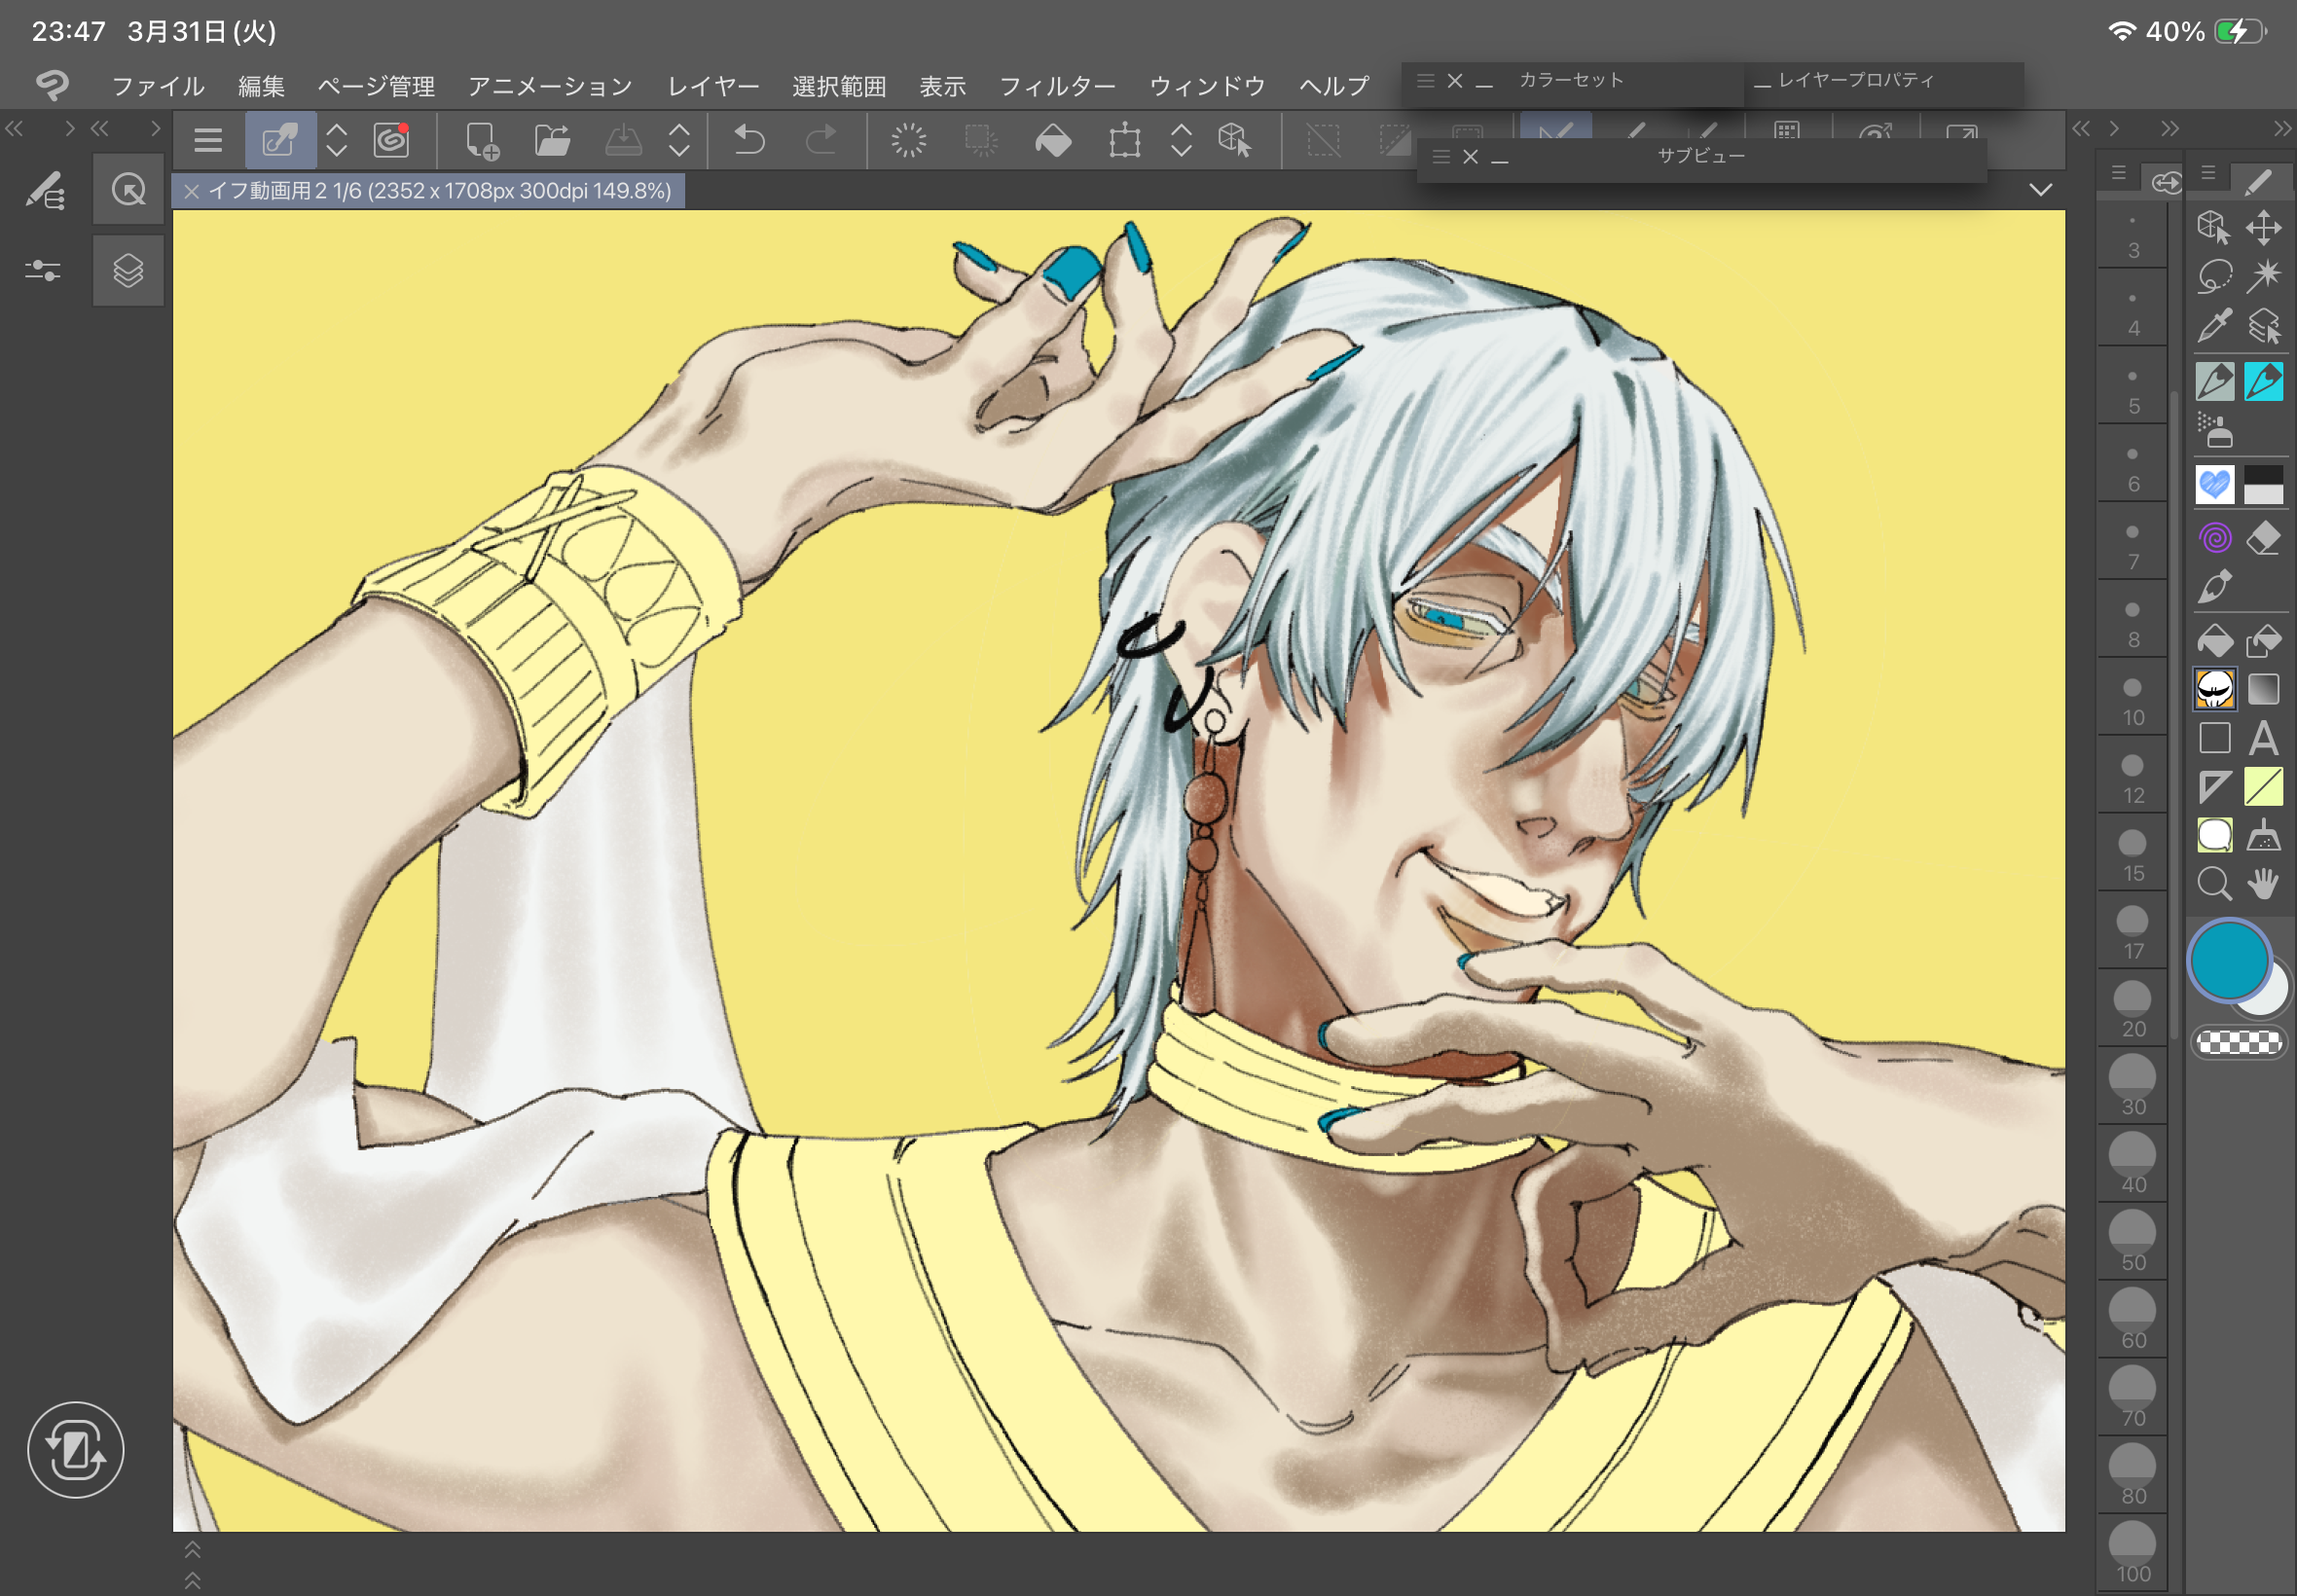The image size is (2297, 1596).
Task: Open the フィルター menu
Action: coord(1057,87)
